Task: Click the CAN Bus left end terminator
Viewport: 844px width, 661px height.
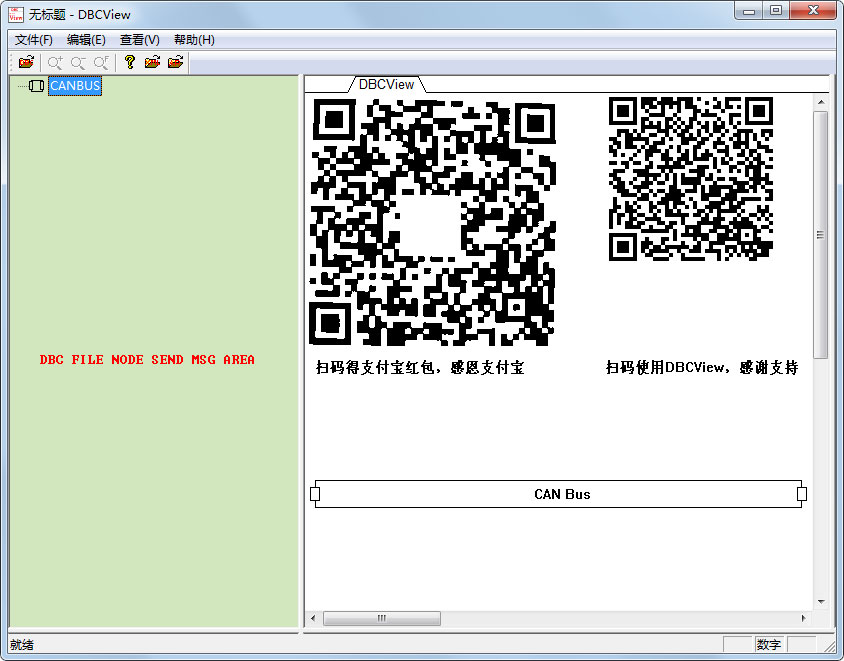Action: [315, 494]
